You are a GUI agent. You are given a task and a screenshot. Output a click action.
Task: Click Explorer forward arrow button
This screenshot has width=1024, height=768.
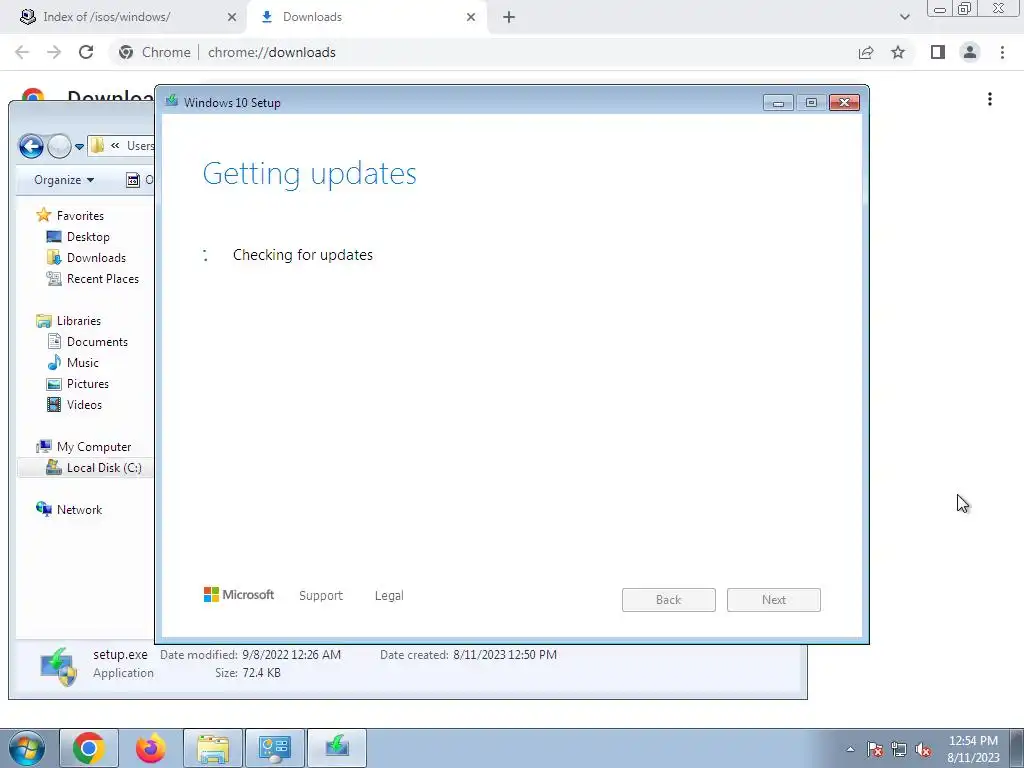coord(59,146)
